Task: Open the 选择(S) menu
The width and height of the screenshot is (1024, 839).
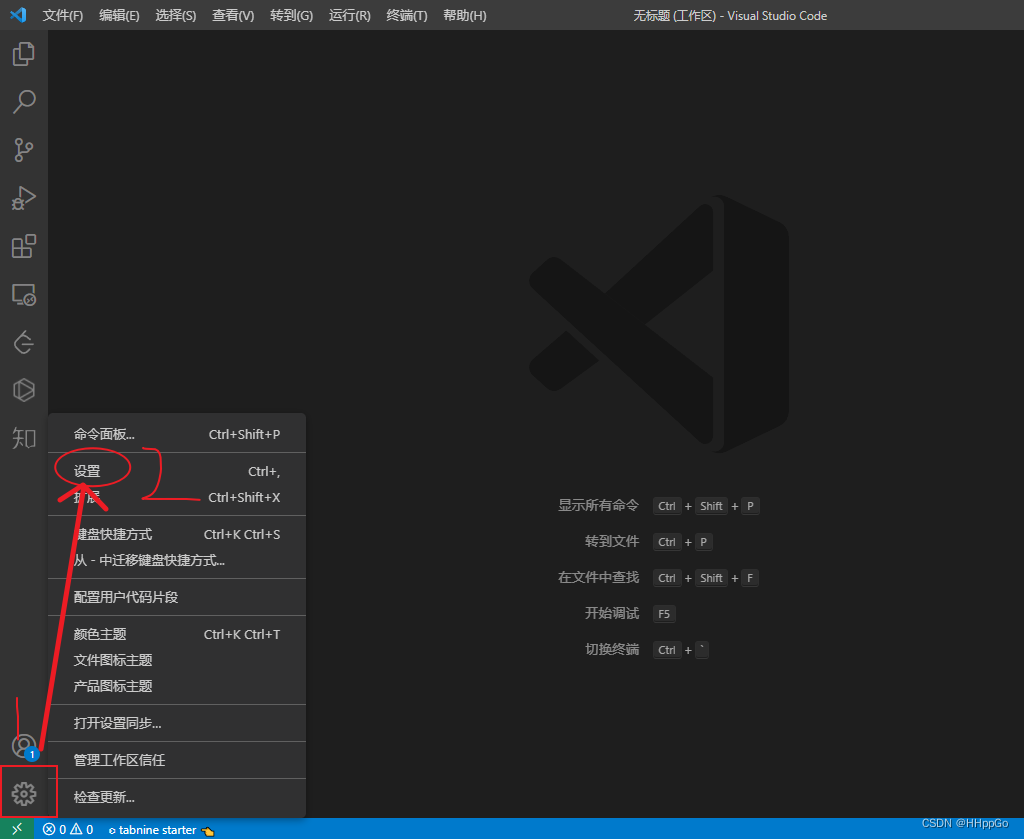Action: (176, 15)
